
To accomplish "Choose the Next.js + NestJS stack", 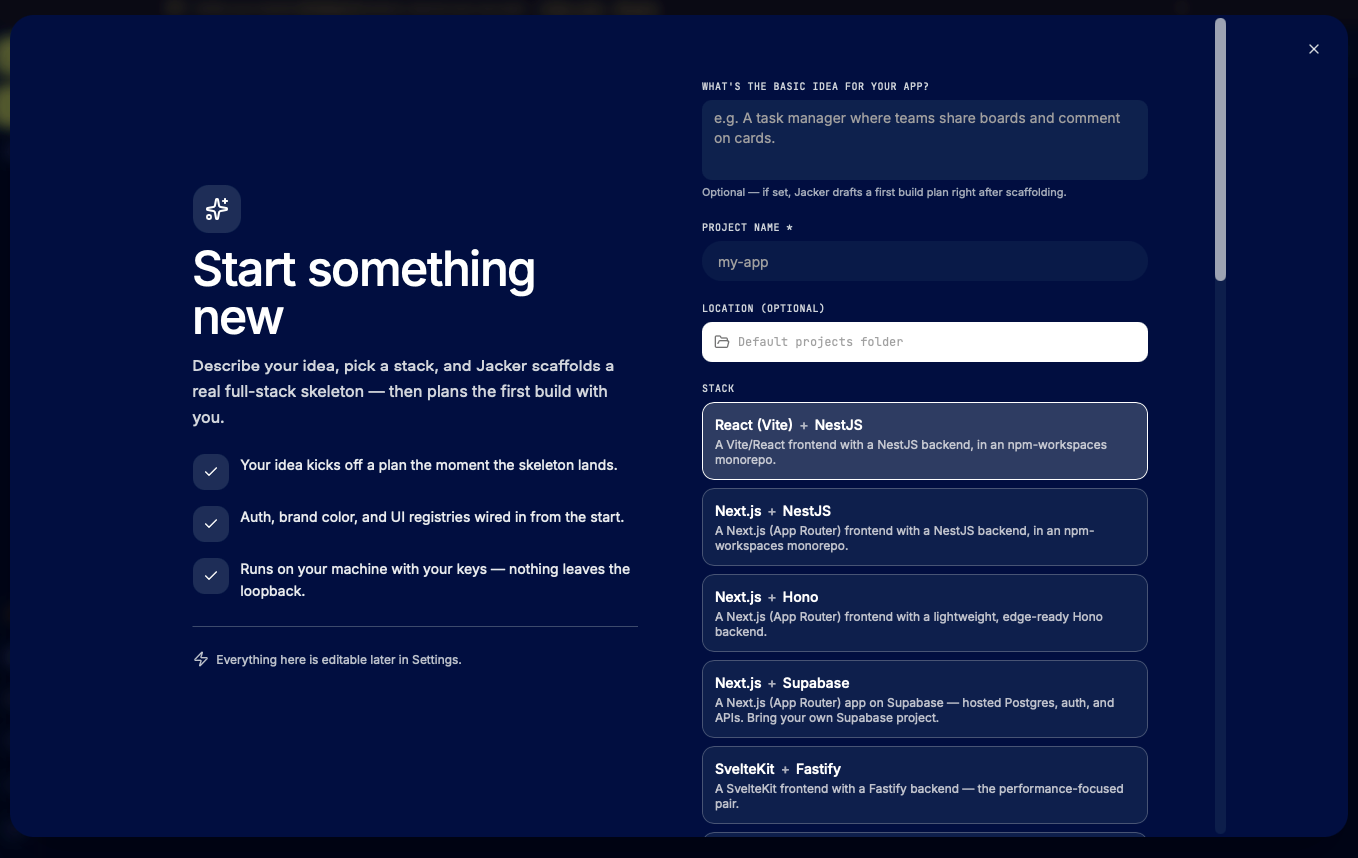I will (925, 527).
